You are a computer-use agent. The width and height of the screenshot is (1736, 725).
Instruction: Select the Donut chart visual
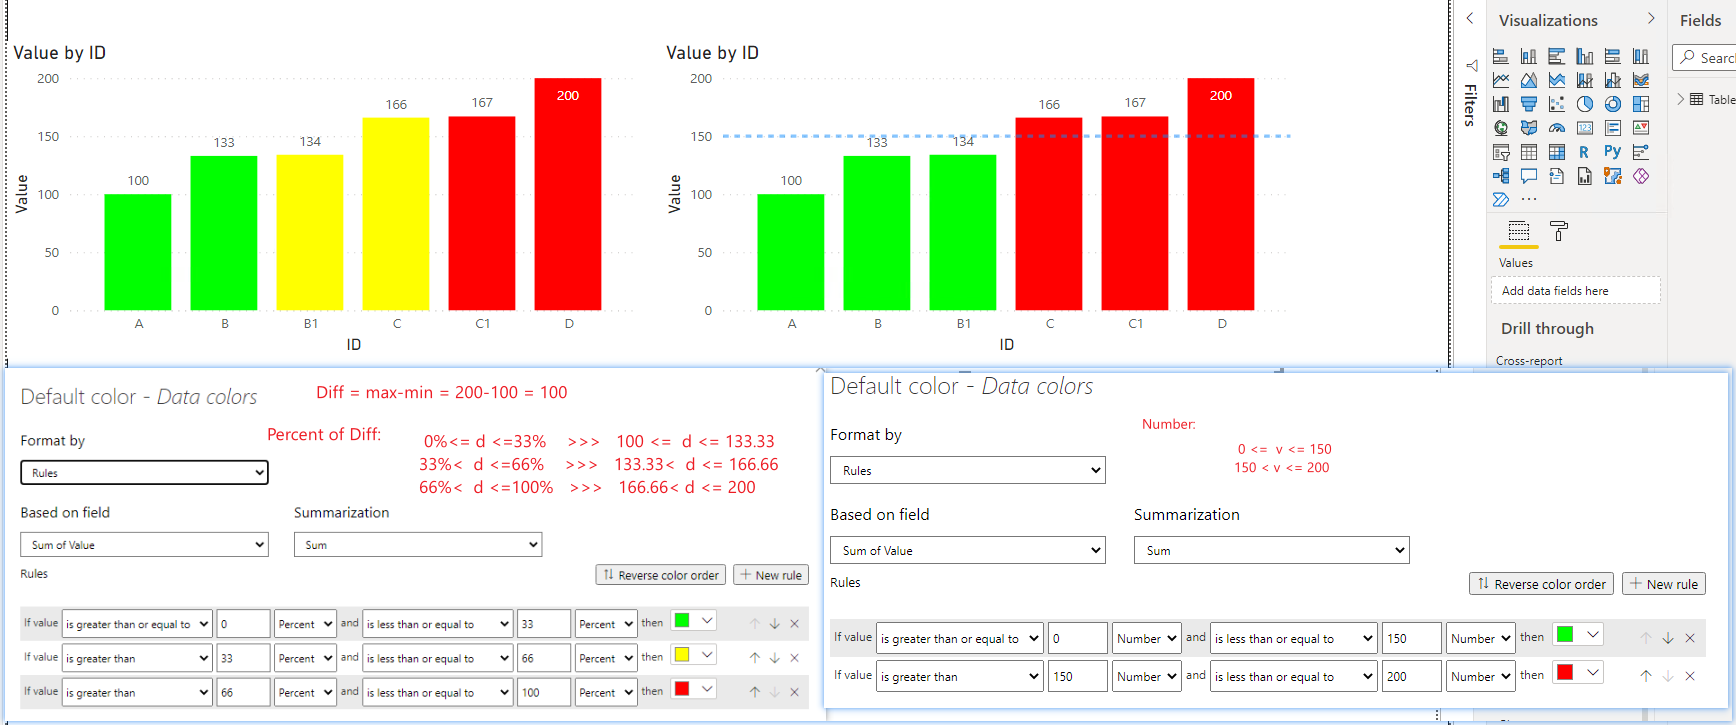click(x=1613, y=104)
